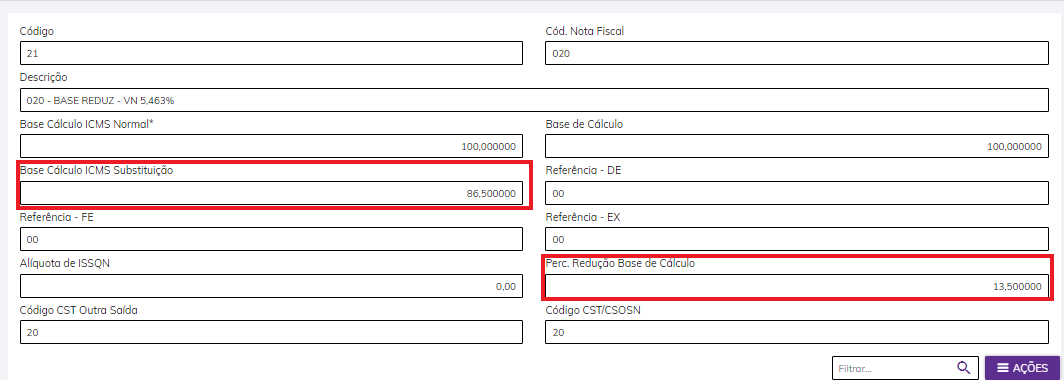Edit the Alíquota de ISSQN value
This screenshot has height=380, width=1064.
click(x=271, y=286)
